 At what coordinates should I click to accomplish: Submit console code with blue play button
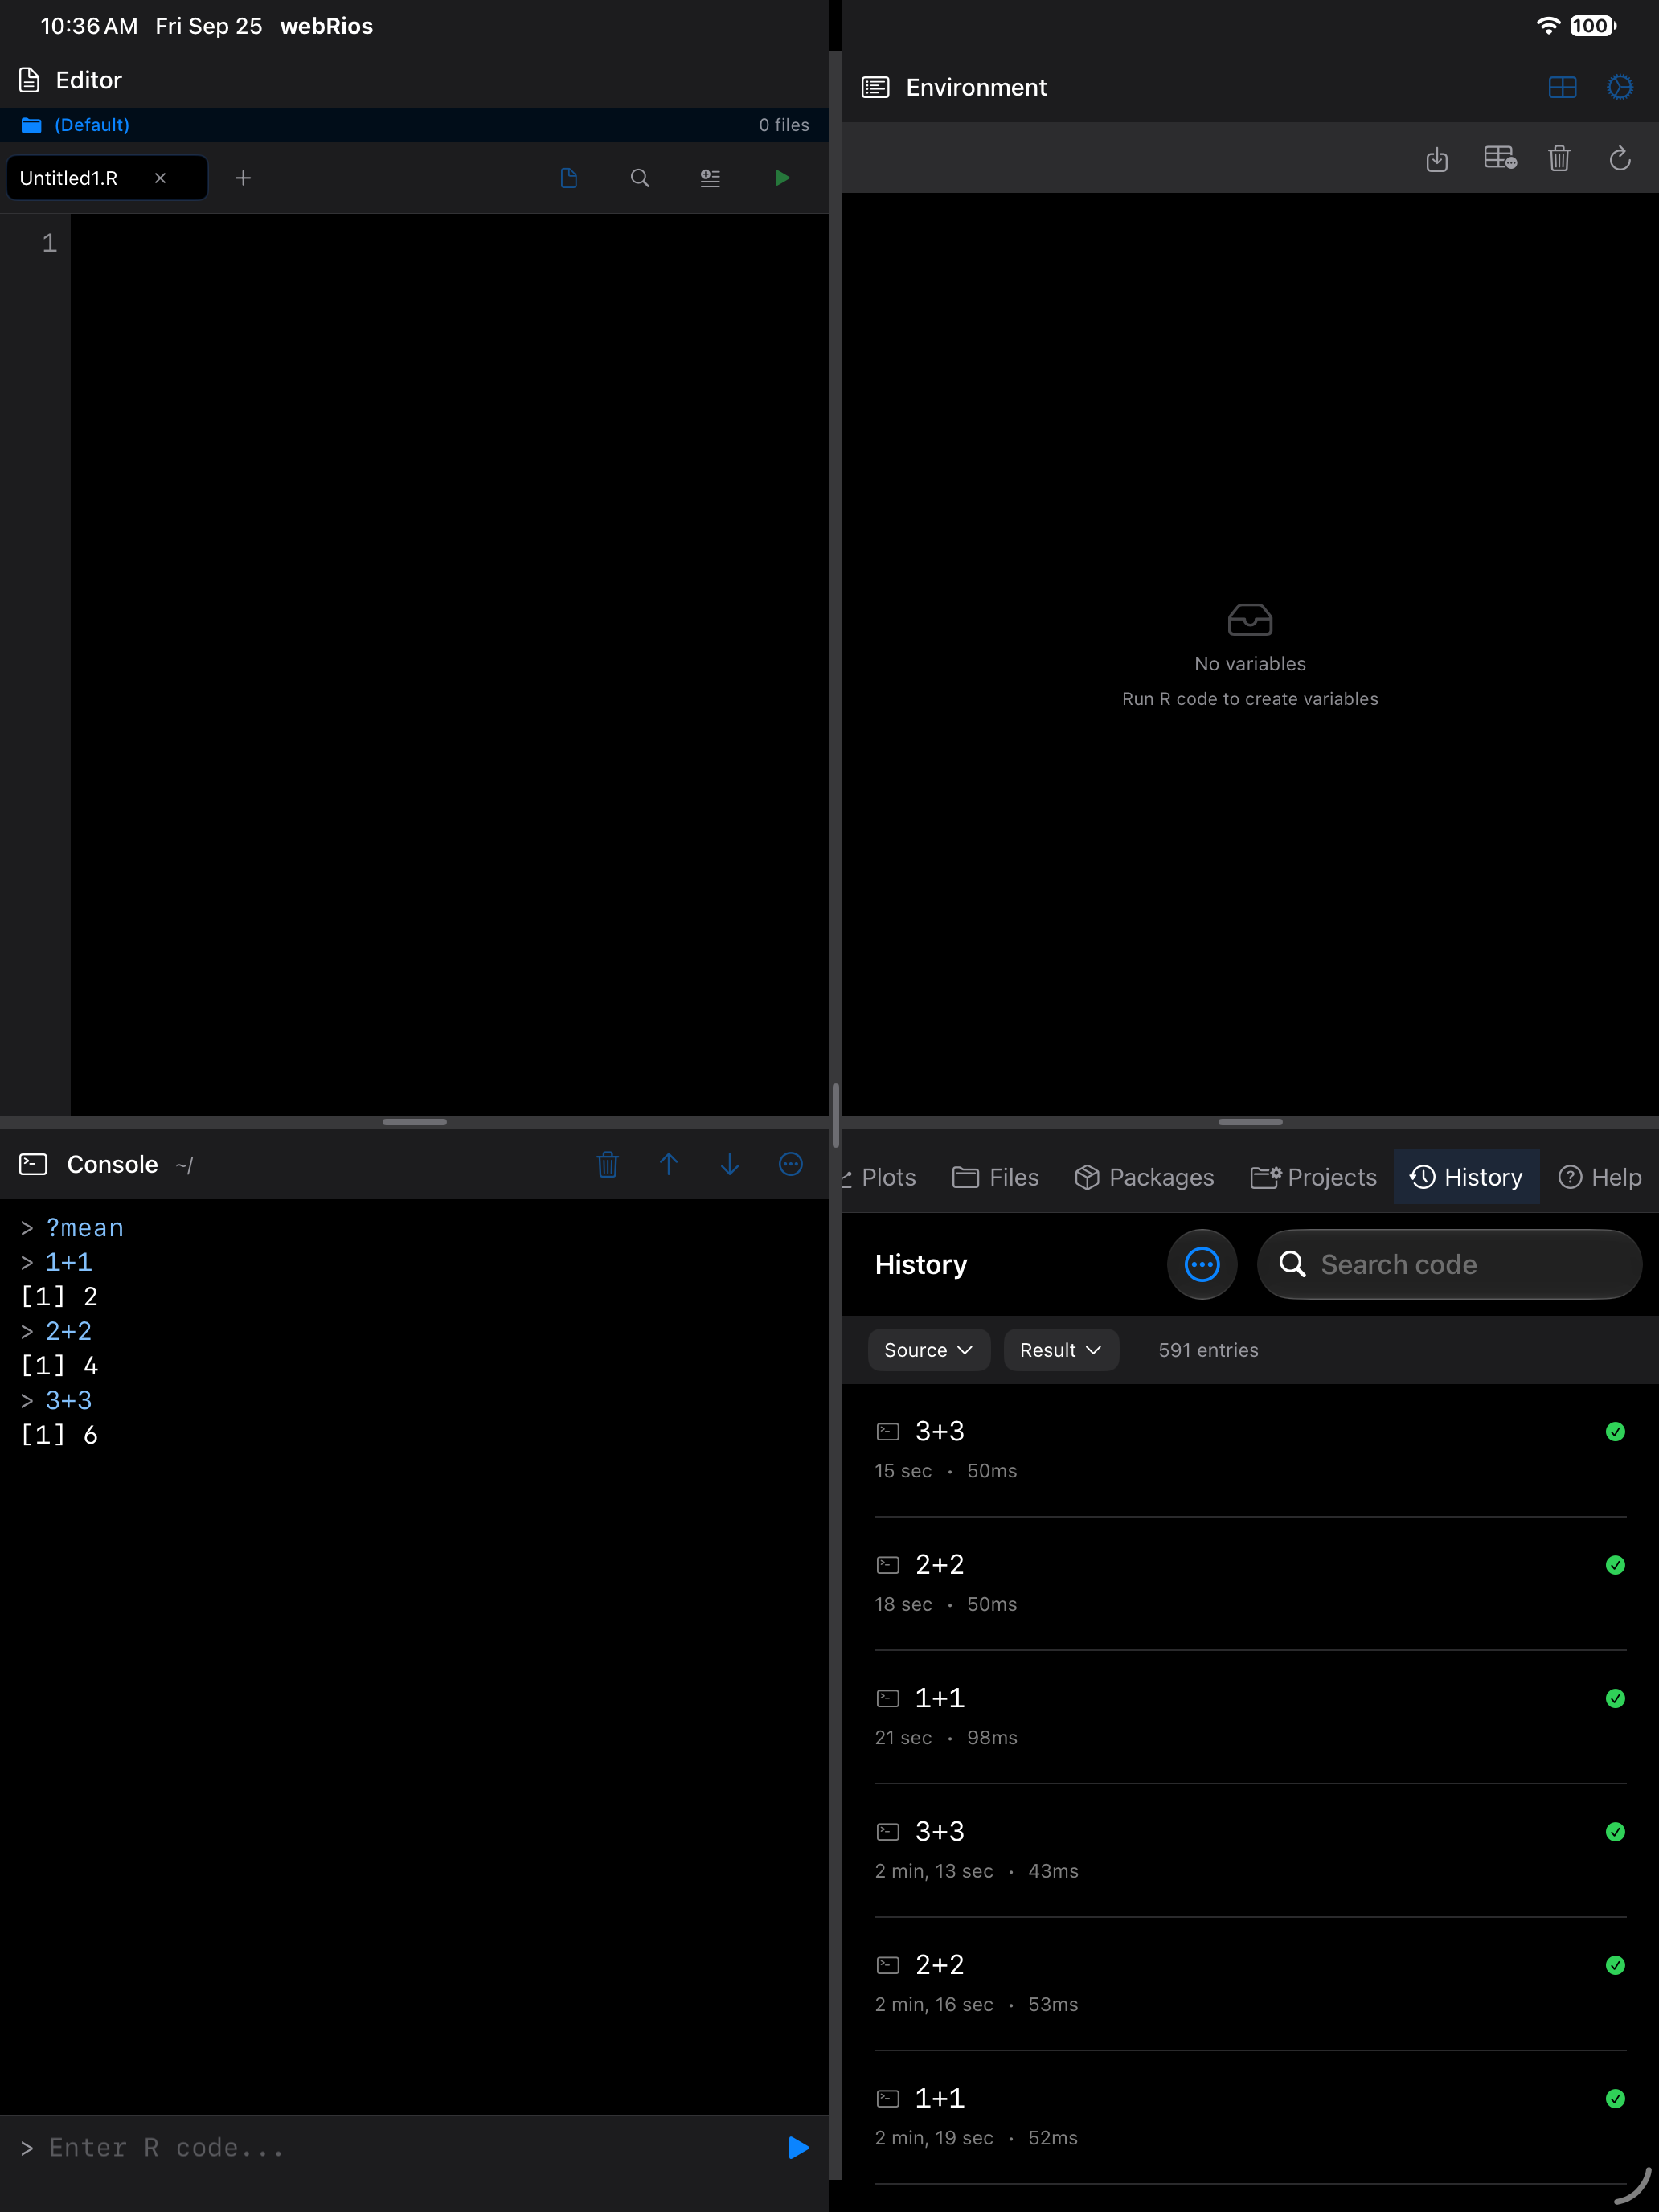click(x=798, y=2147)
